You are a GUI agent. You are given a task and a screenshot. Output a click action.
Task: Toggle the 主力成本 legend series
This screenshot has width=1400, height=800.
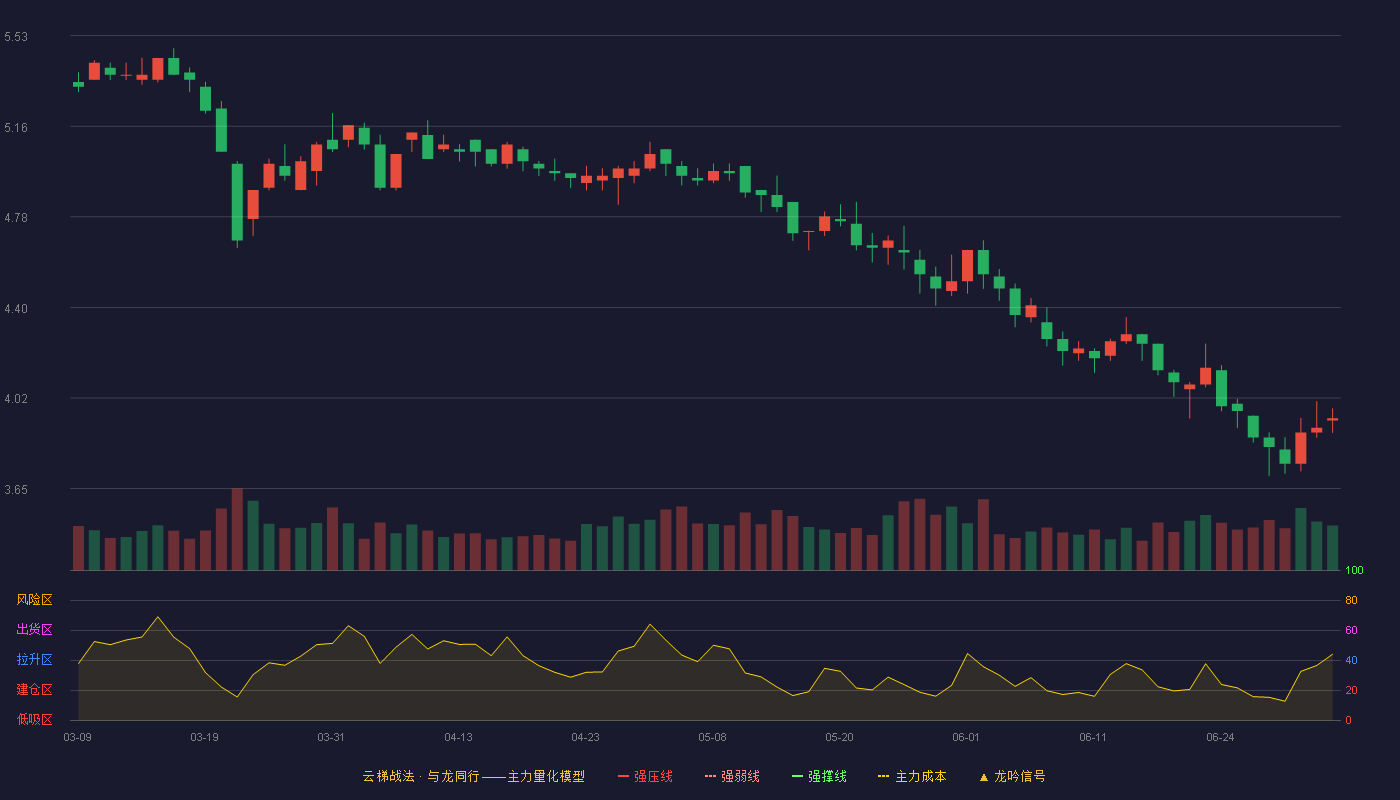click(912, 776)
